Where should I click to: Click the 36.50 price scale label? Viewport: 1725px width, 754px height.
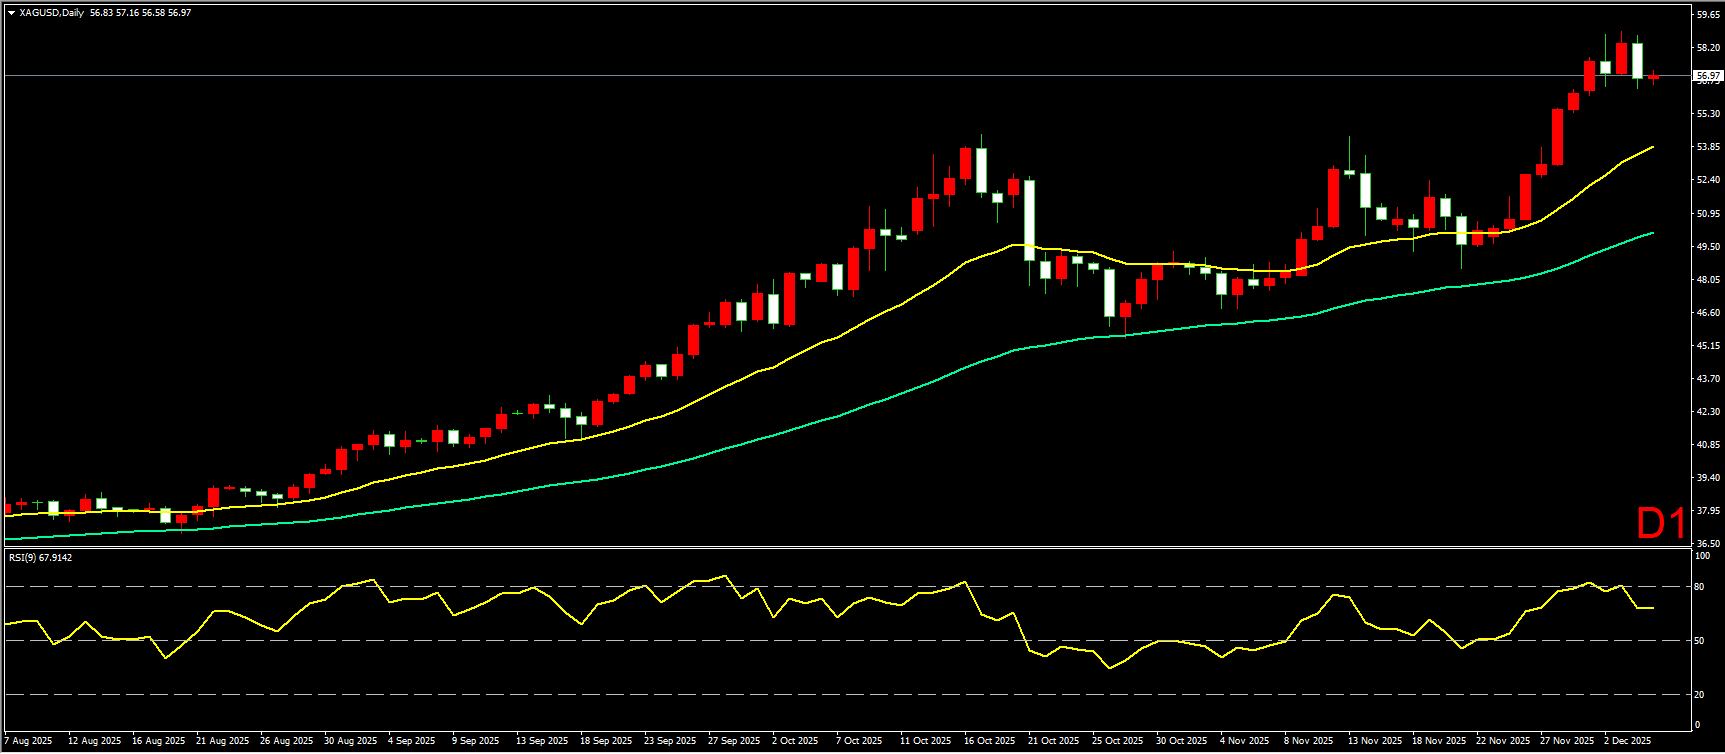(x=1708, y=544)
